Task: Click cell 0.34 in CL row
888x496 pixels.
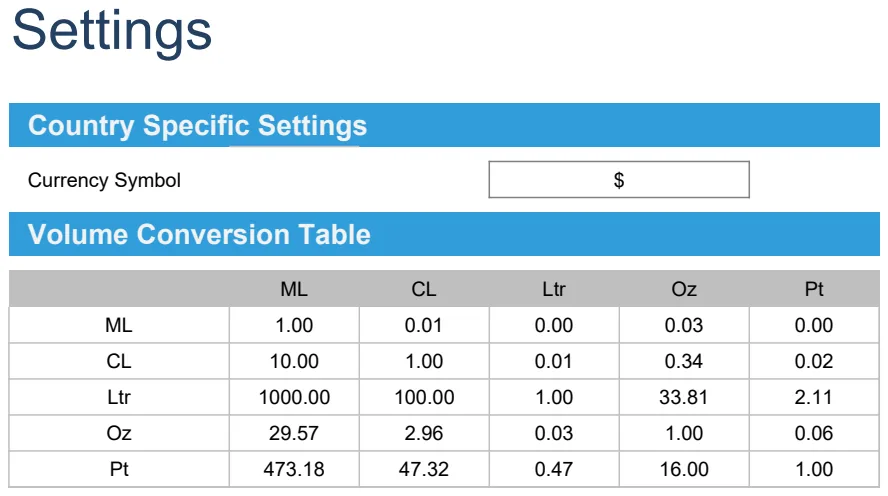Action: (x=684, y=361)
